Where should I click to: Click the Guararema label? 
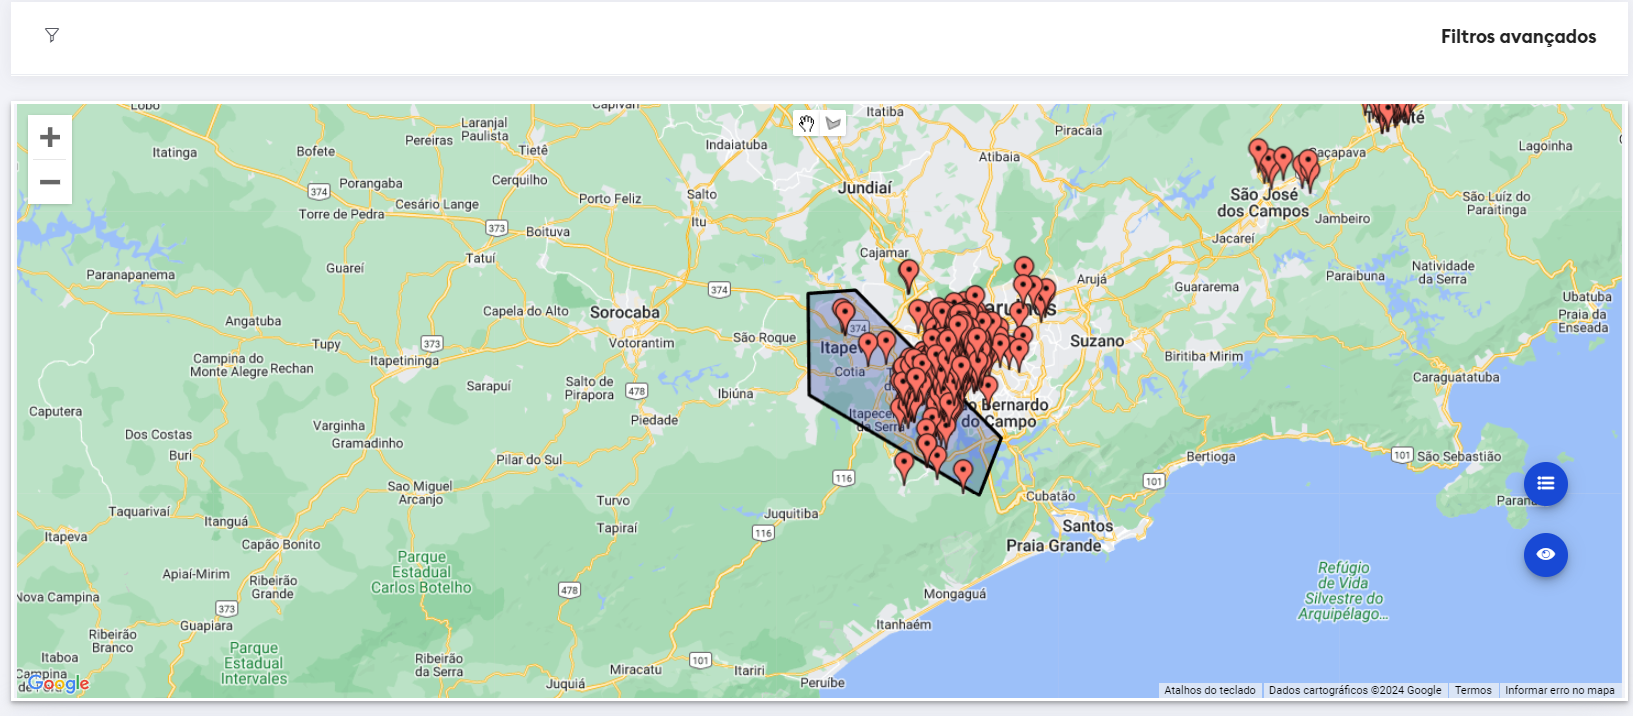click(1206, 287)
